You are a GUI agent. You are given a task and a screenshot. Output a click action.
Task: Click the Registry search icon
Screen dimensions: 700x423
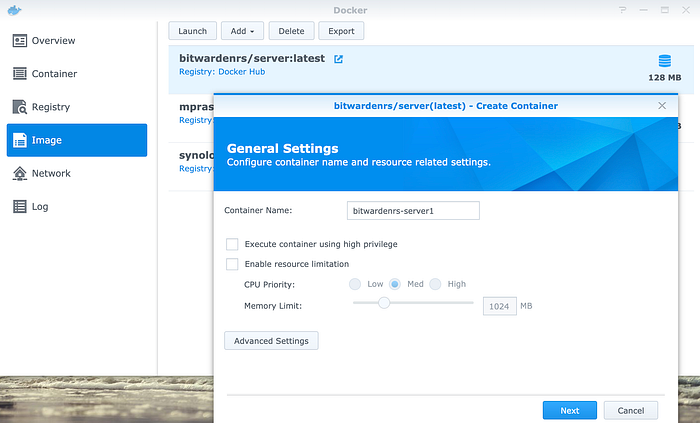pyautogui.click(x=20, y=107)
